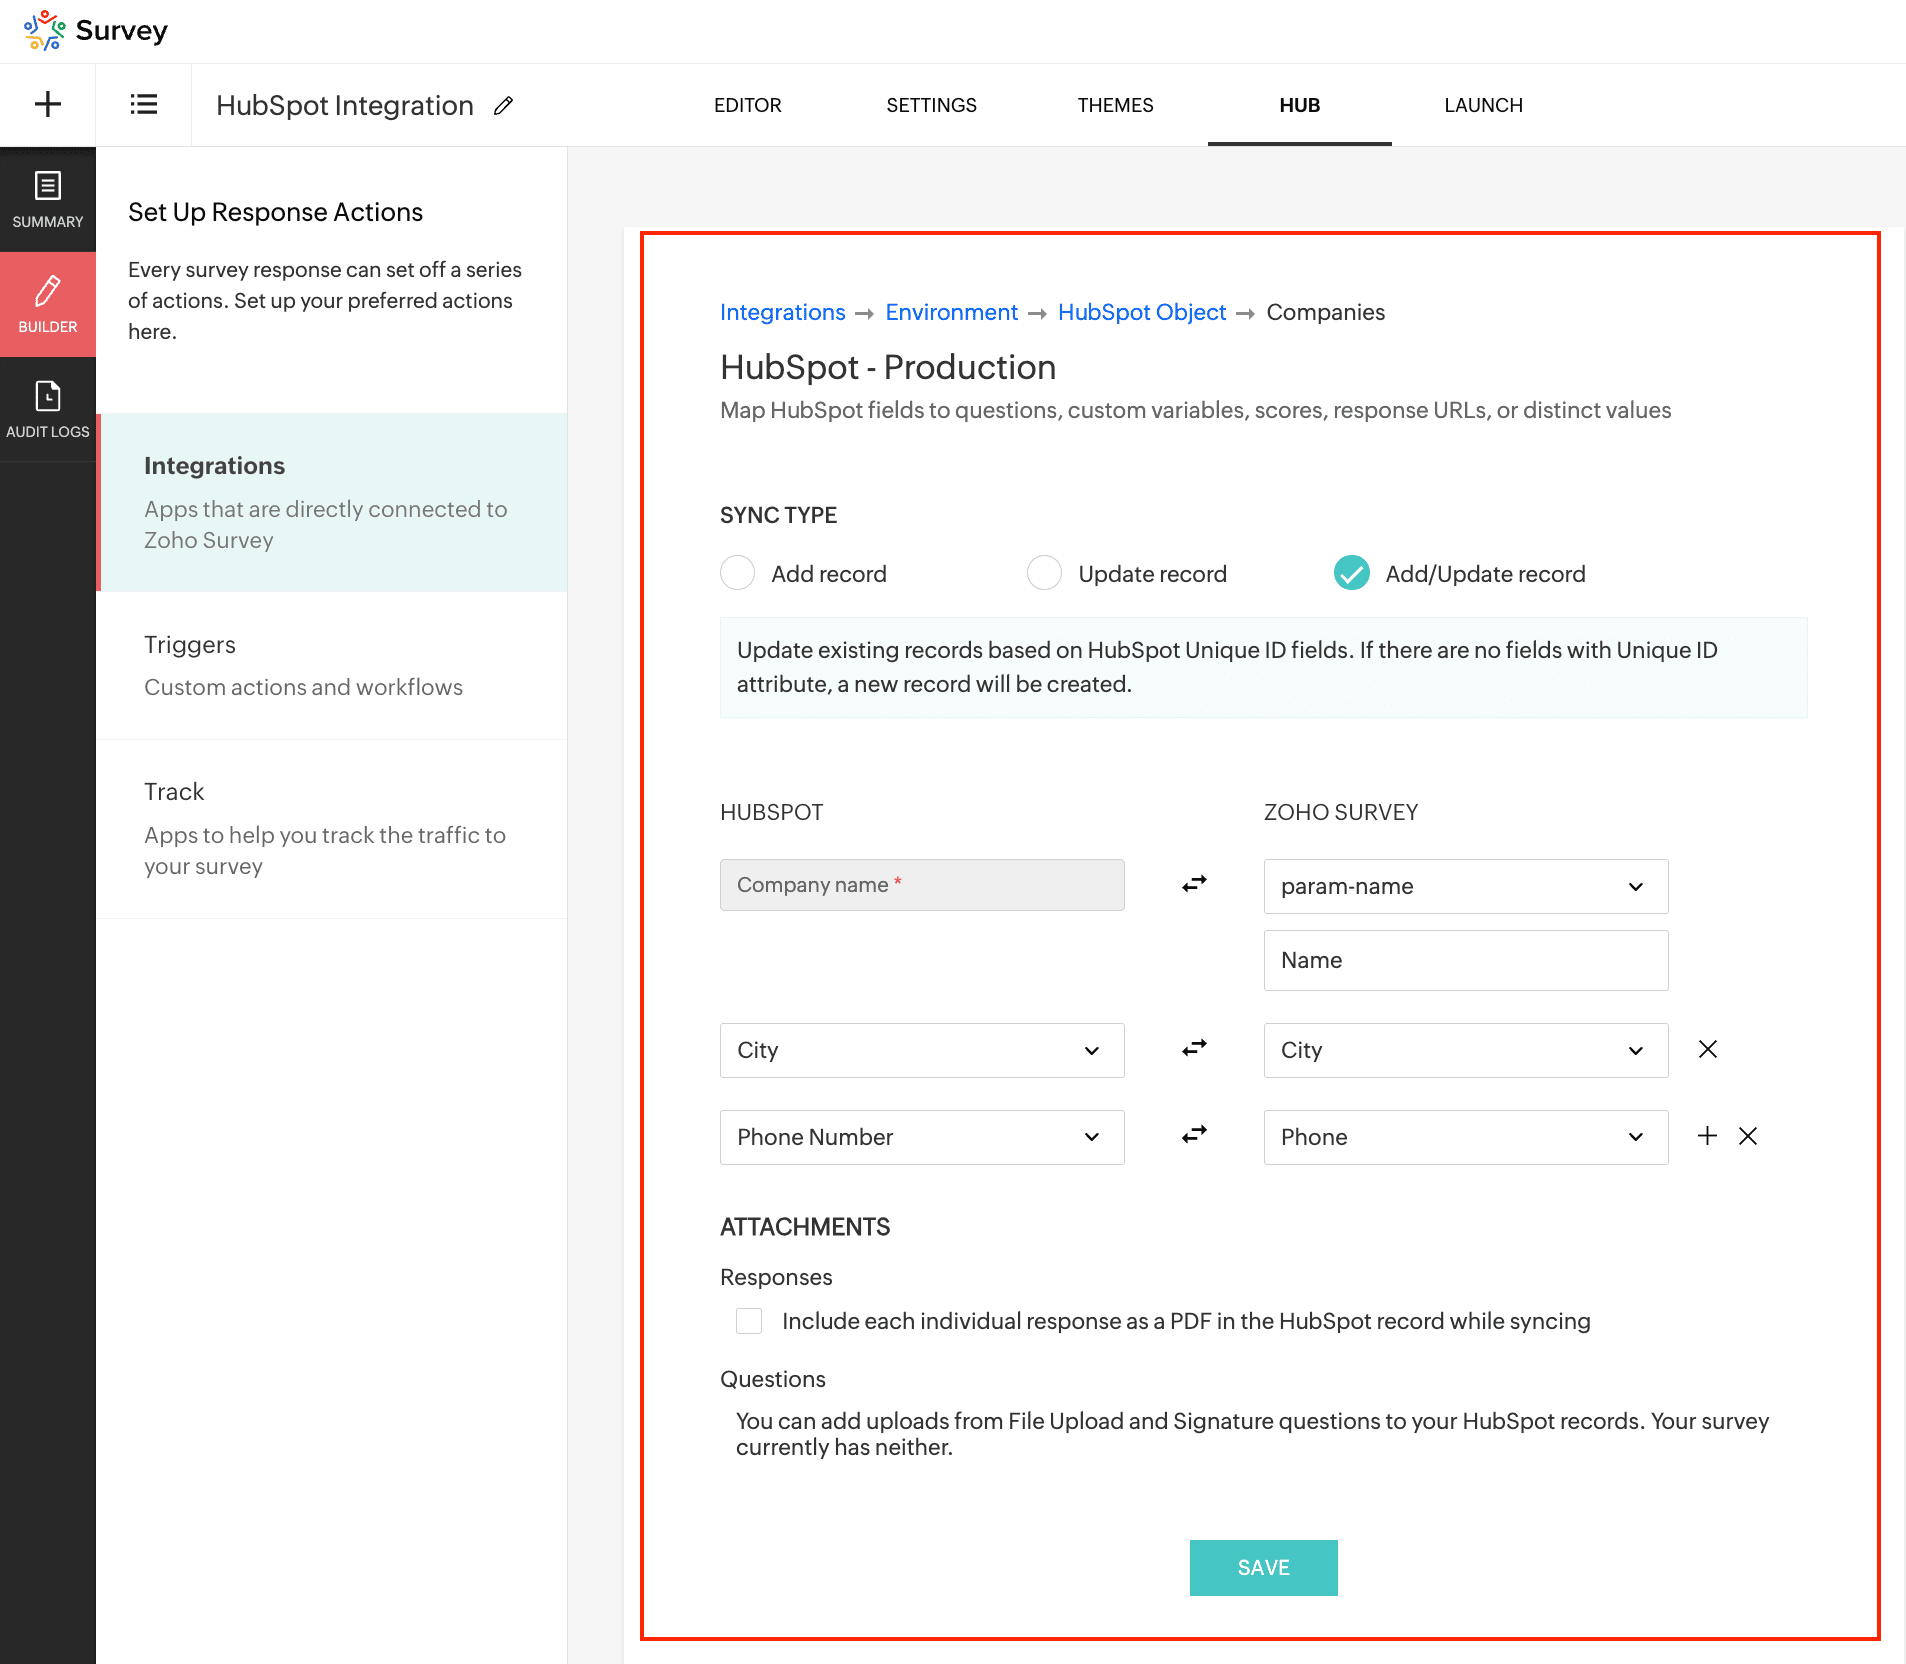
Task: Open the Zoho Survey City dropdown
Action: (1466, 1050)
